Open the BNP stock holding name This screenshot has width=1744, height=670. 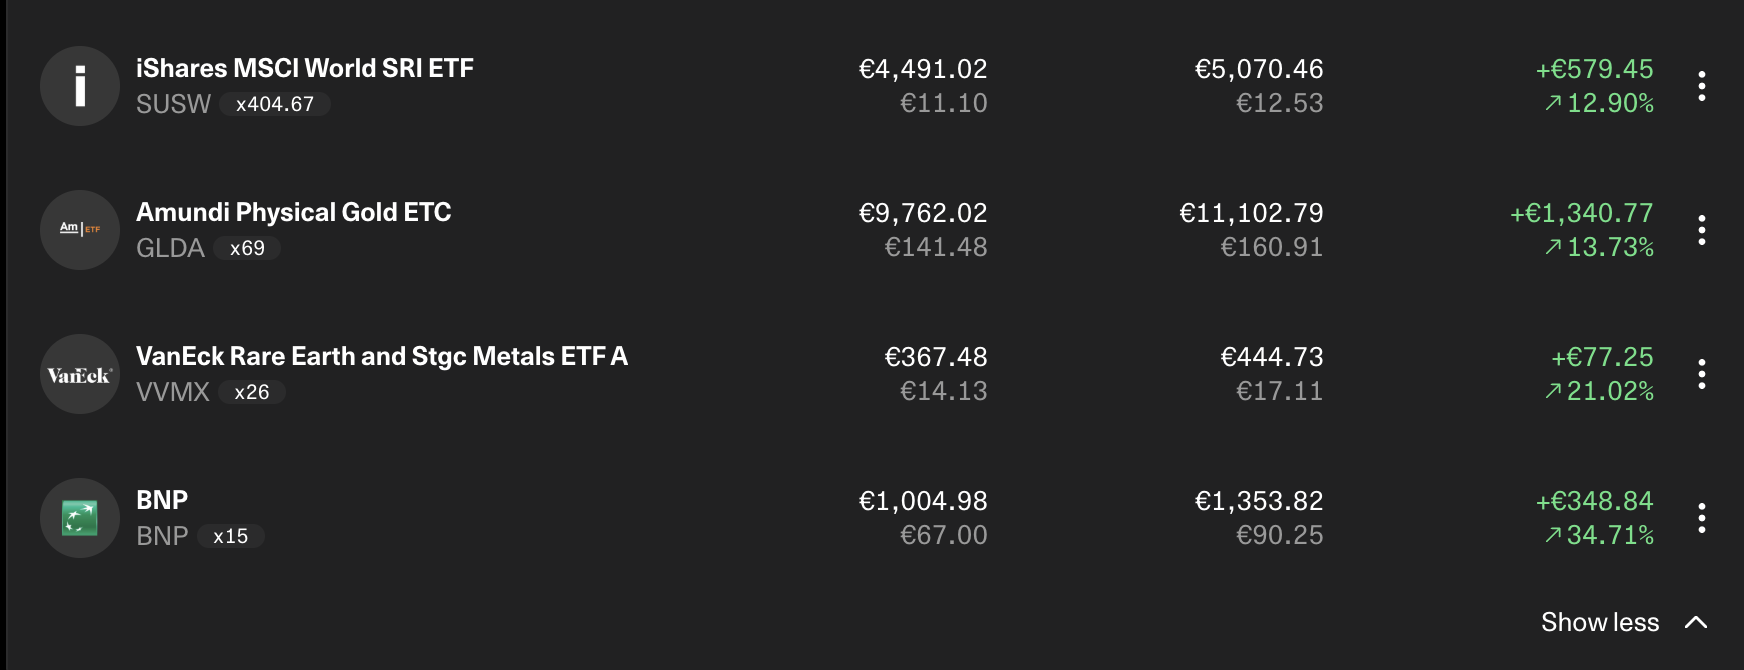point(162,500)
